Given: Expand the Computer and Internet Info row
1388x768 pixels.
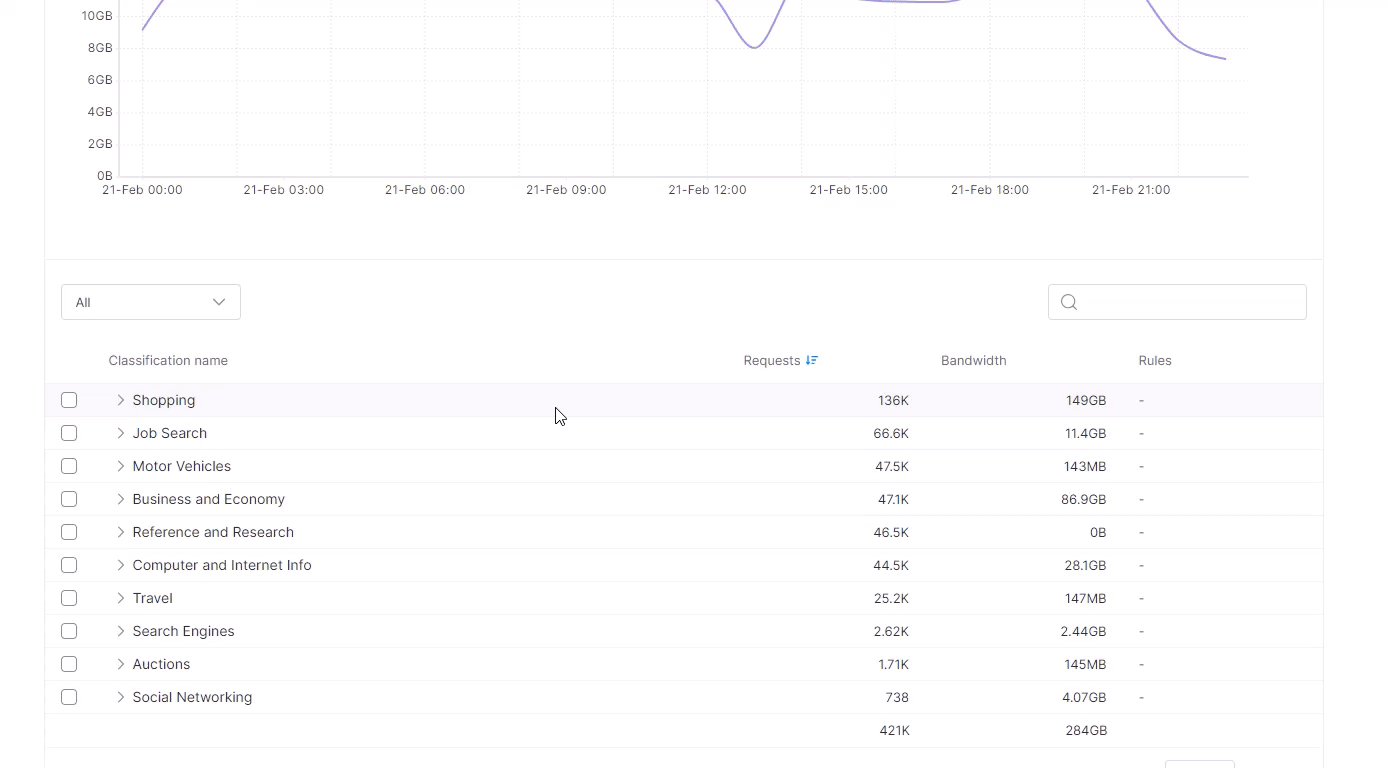Looking at the screenshot, I should pos(121,565).
